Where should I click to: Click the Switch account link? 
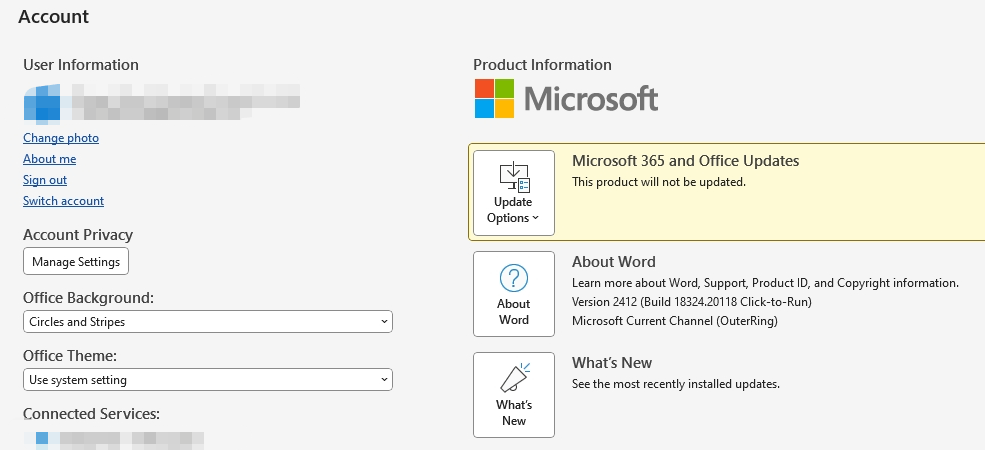[63, 200]
